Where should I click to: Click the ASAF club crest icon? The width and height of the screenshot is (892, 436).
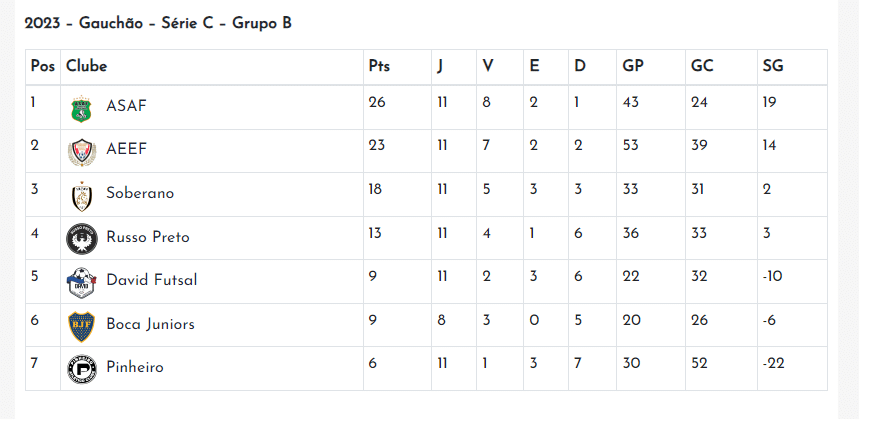pos(81,109)
